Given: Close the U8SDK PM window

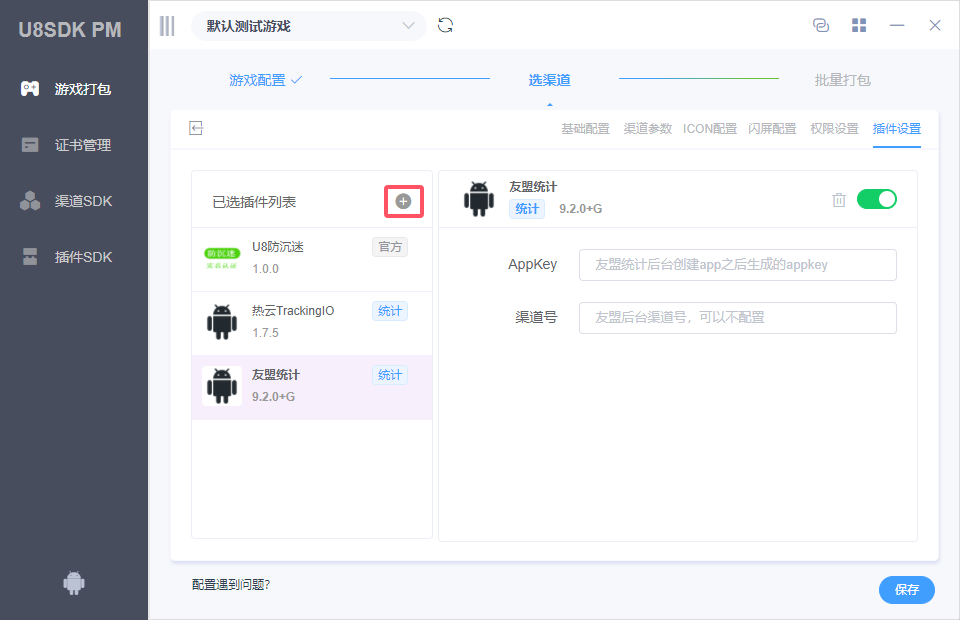Looking at the screenshot, I should [x=935, y=25].
